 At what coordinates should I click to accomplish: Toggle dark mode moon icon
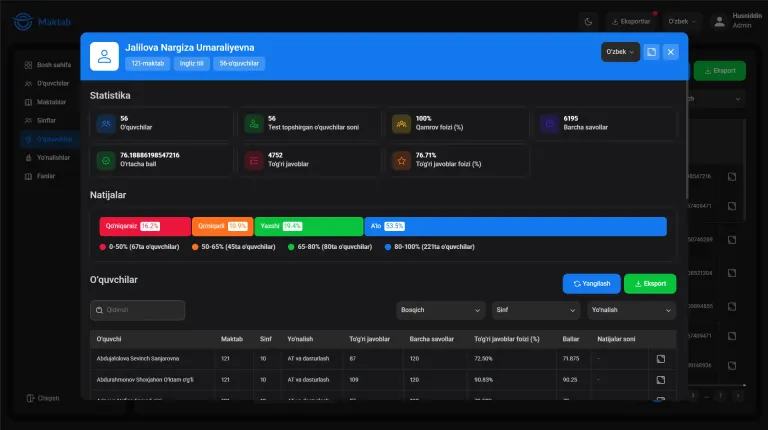coord(588,22)
